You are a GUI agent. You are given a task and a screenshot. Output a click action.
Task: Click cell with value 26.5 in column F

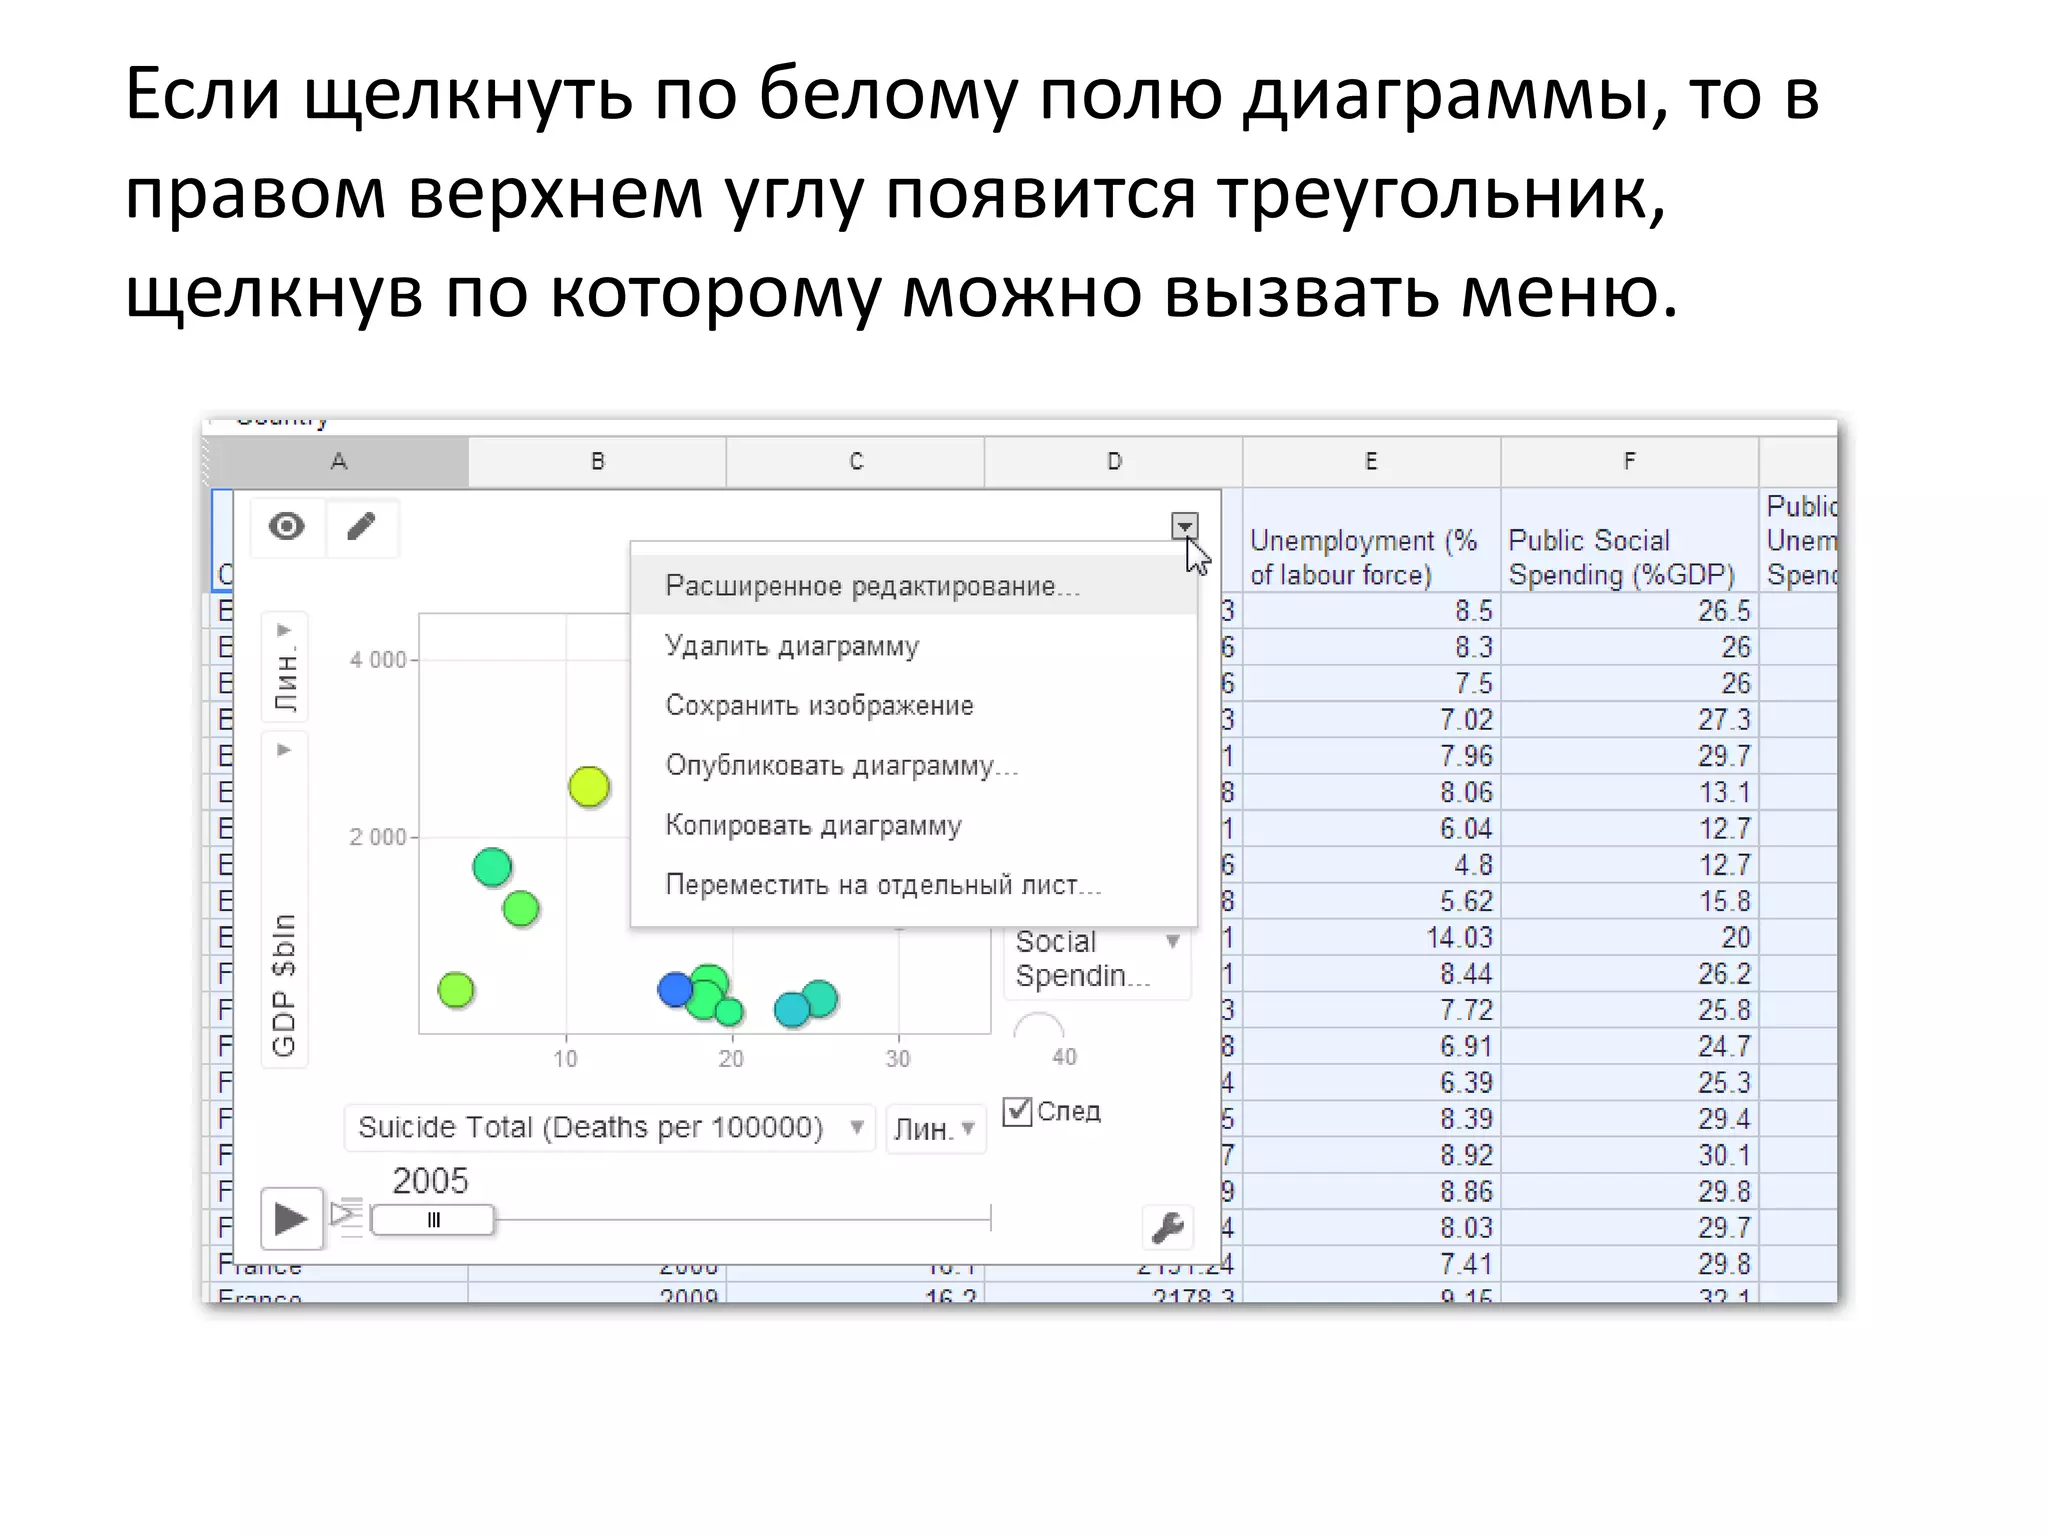(x=1629, y=611)
